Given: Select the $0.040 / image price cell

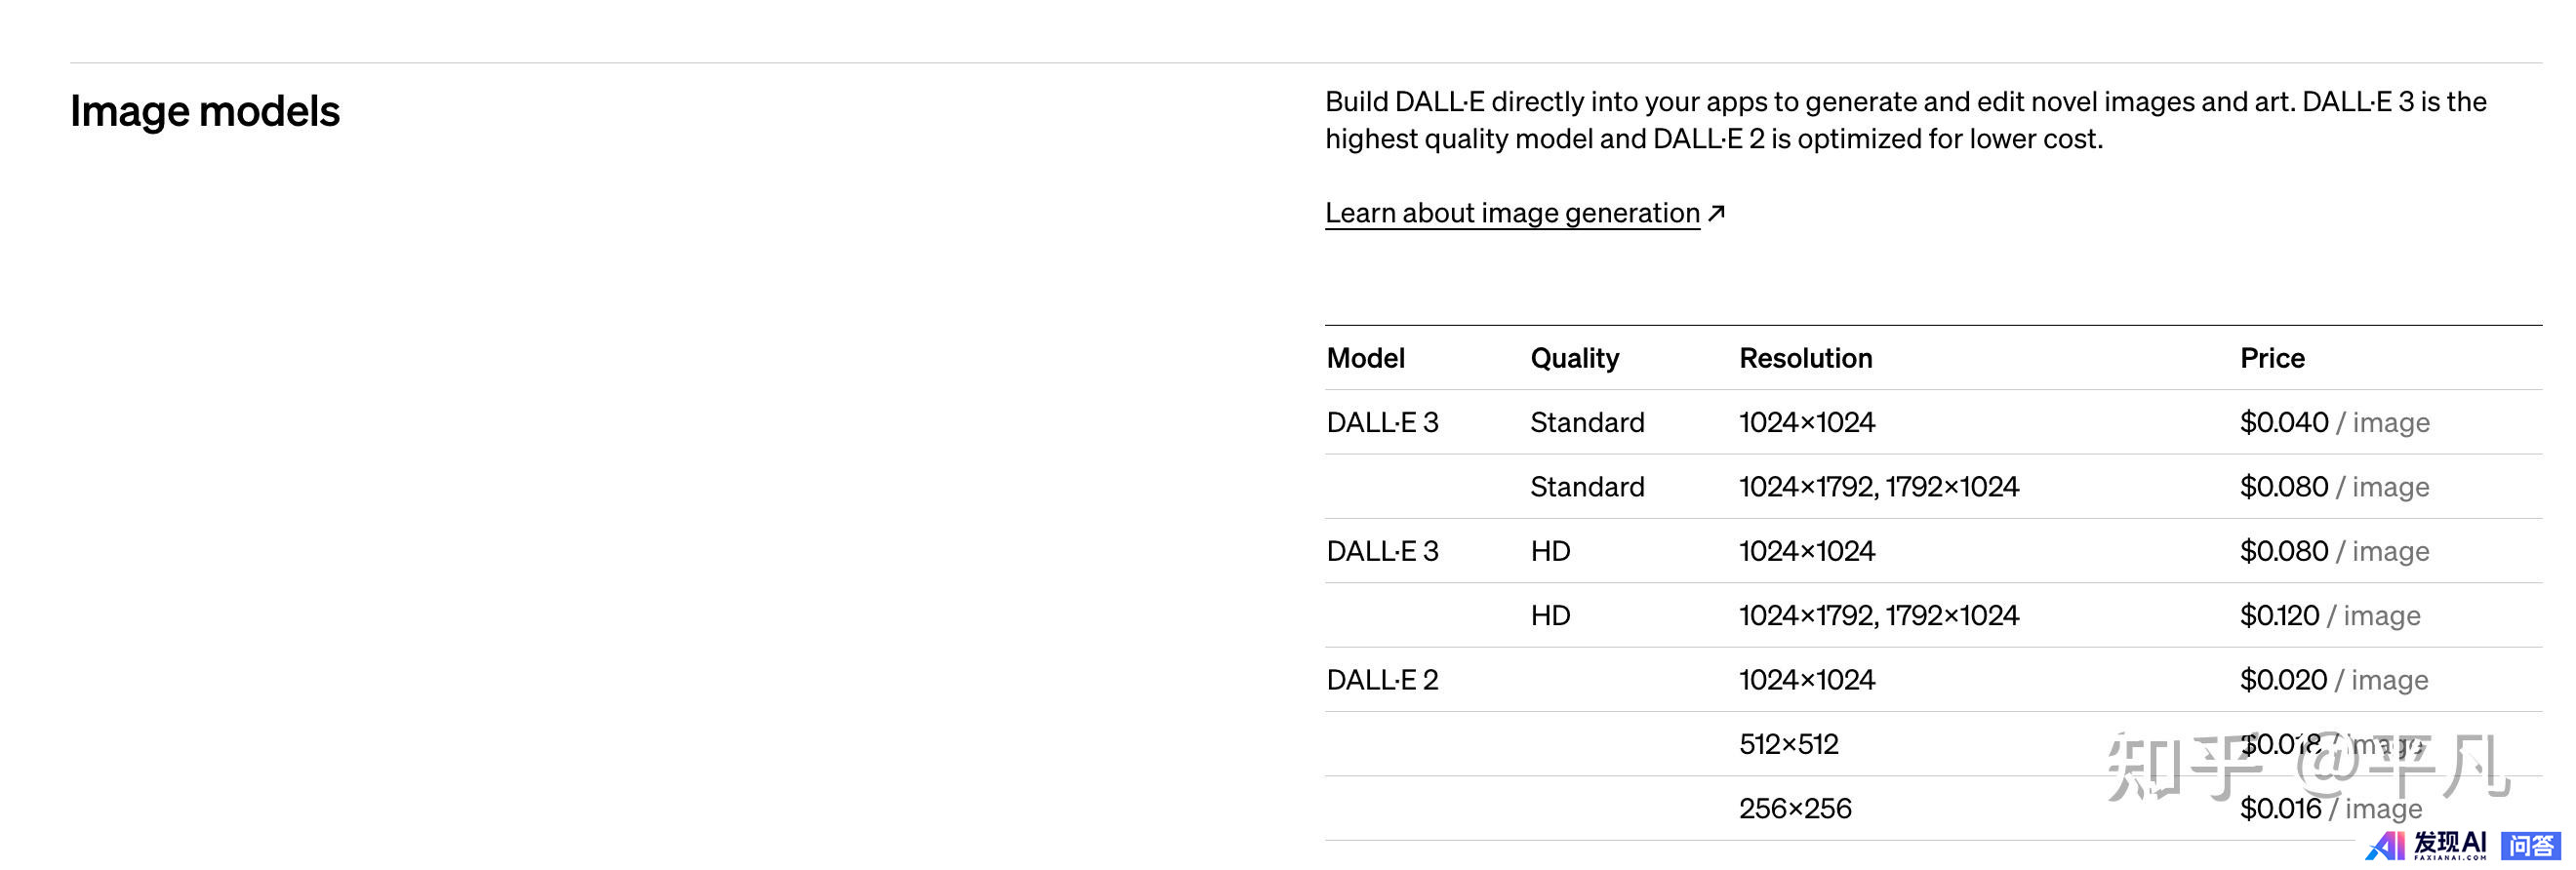Looking at the screenshot, I should click(2333, 422).
